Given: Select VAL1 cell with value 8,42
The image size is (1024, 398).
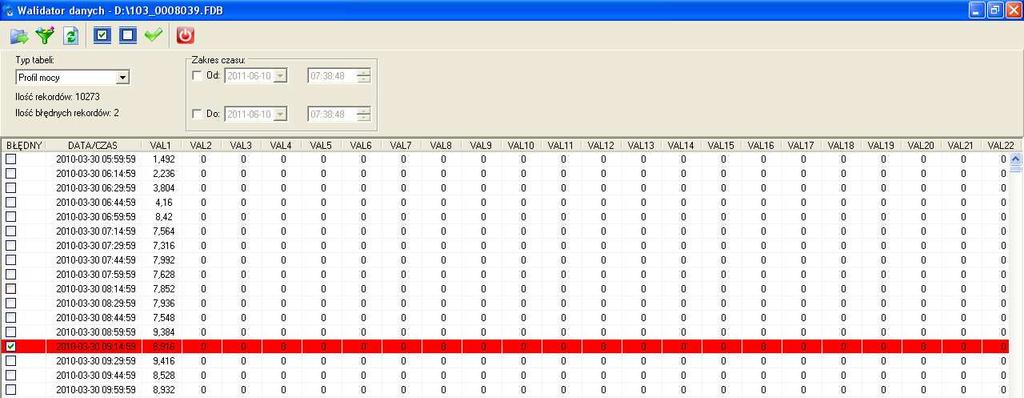Looking at the screenshot, I should click(x=162, y=216).
